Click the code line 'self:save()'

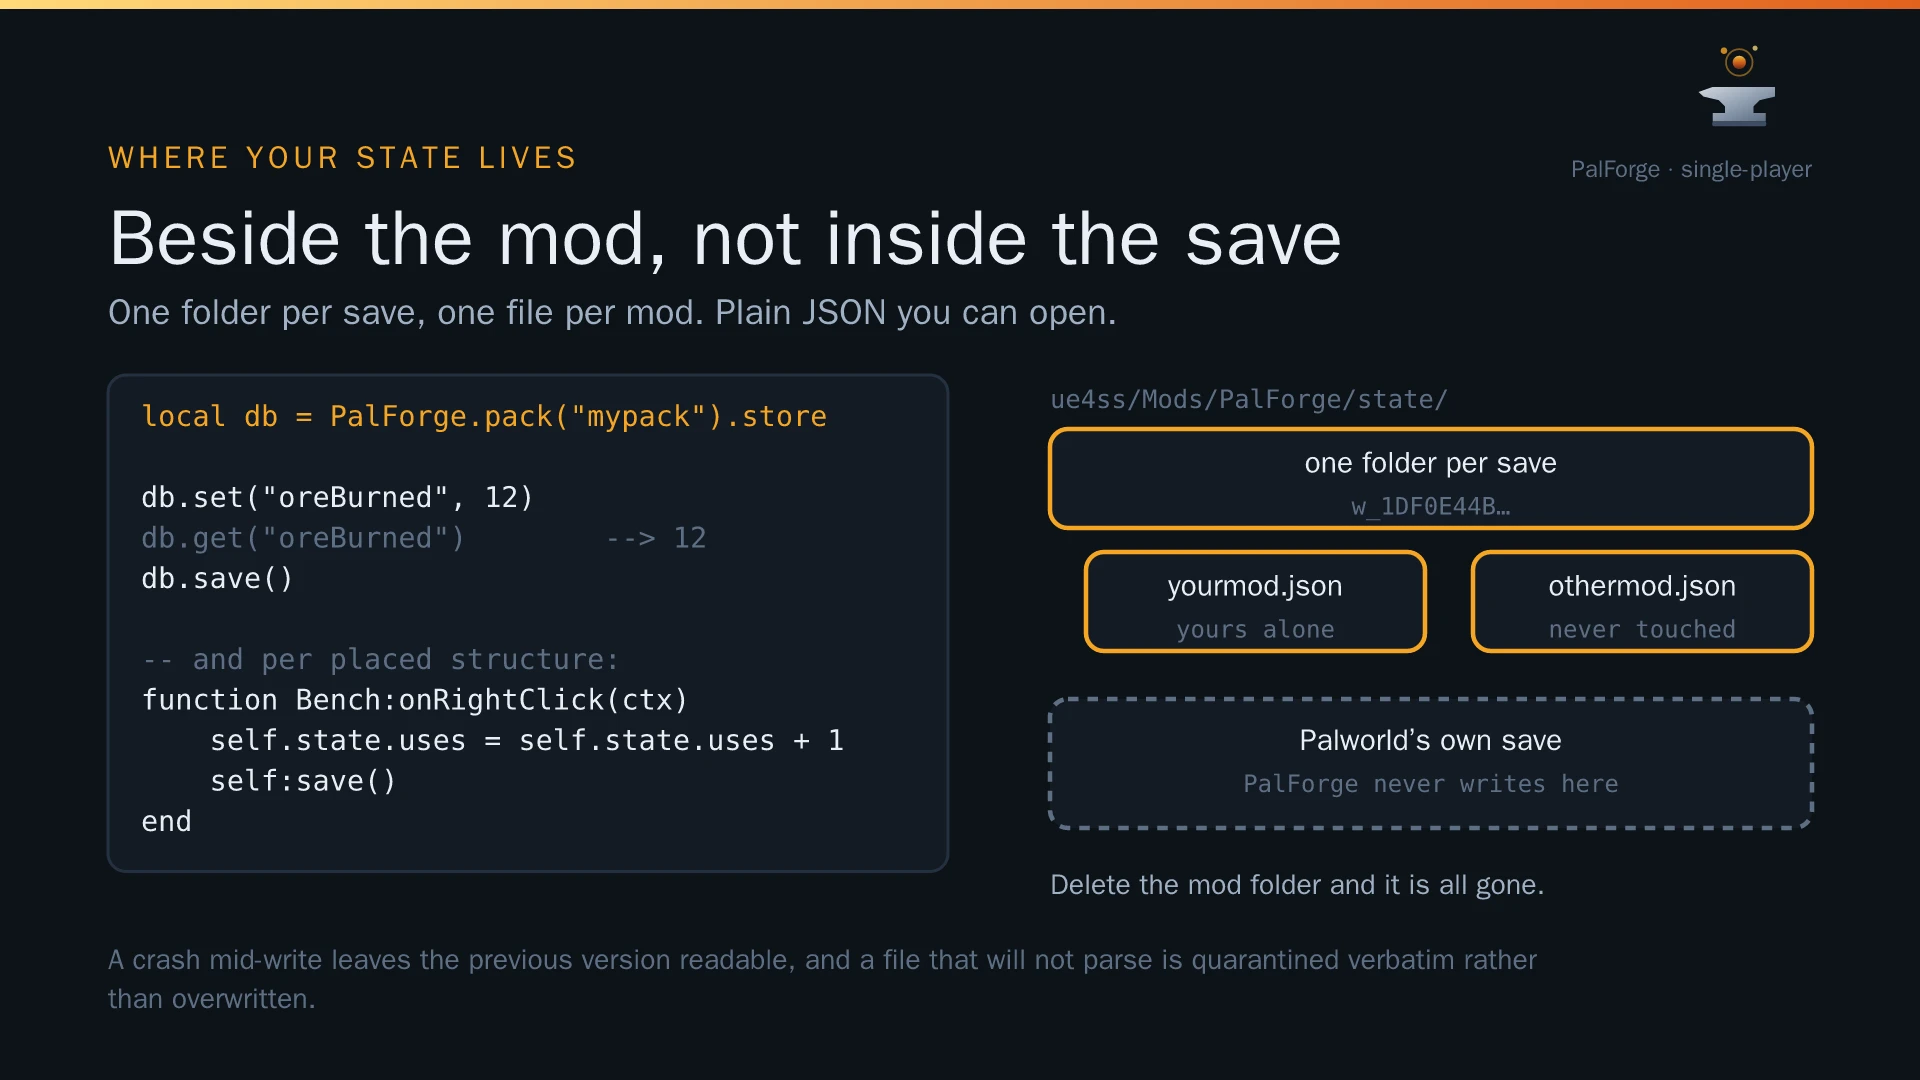tap(303, 781)
